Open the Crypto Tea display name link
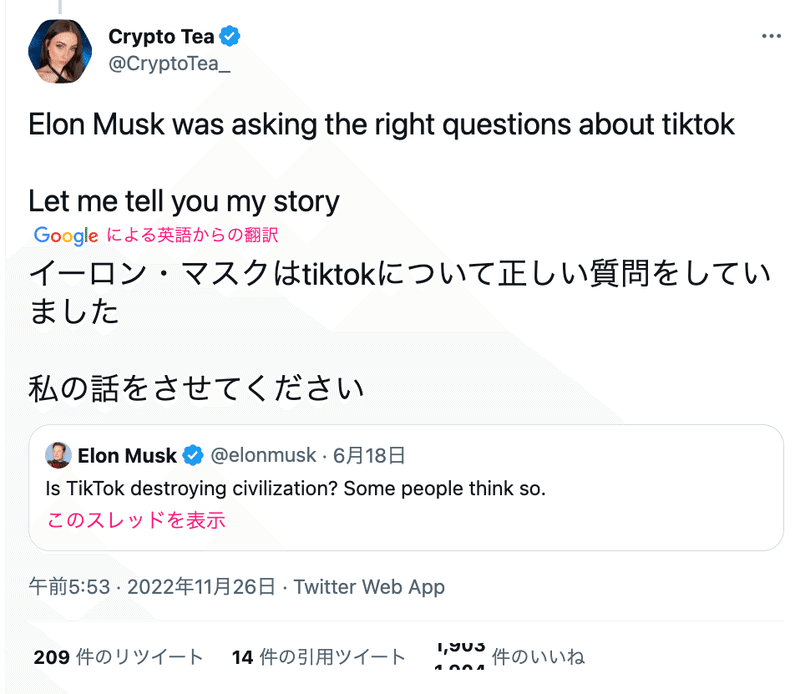 161,36
